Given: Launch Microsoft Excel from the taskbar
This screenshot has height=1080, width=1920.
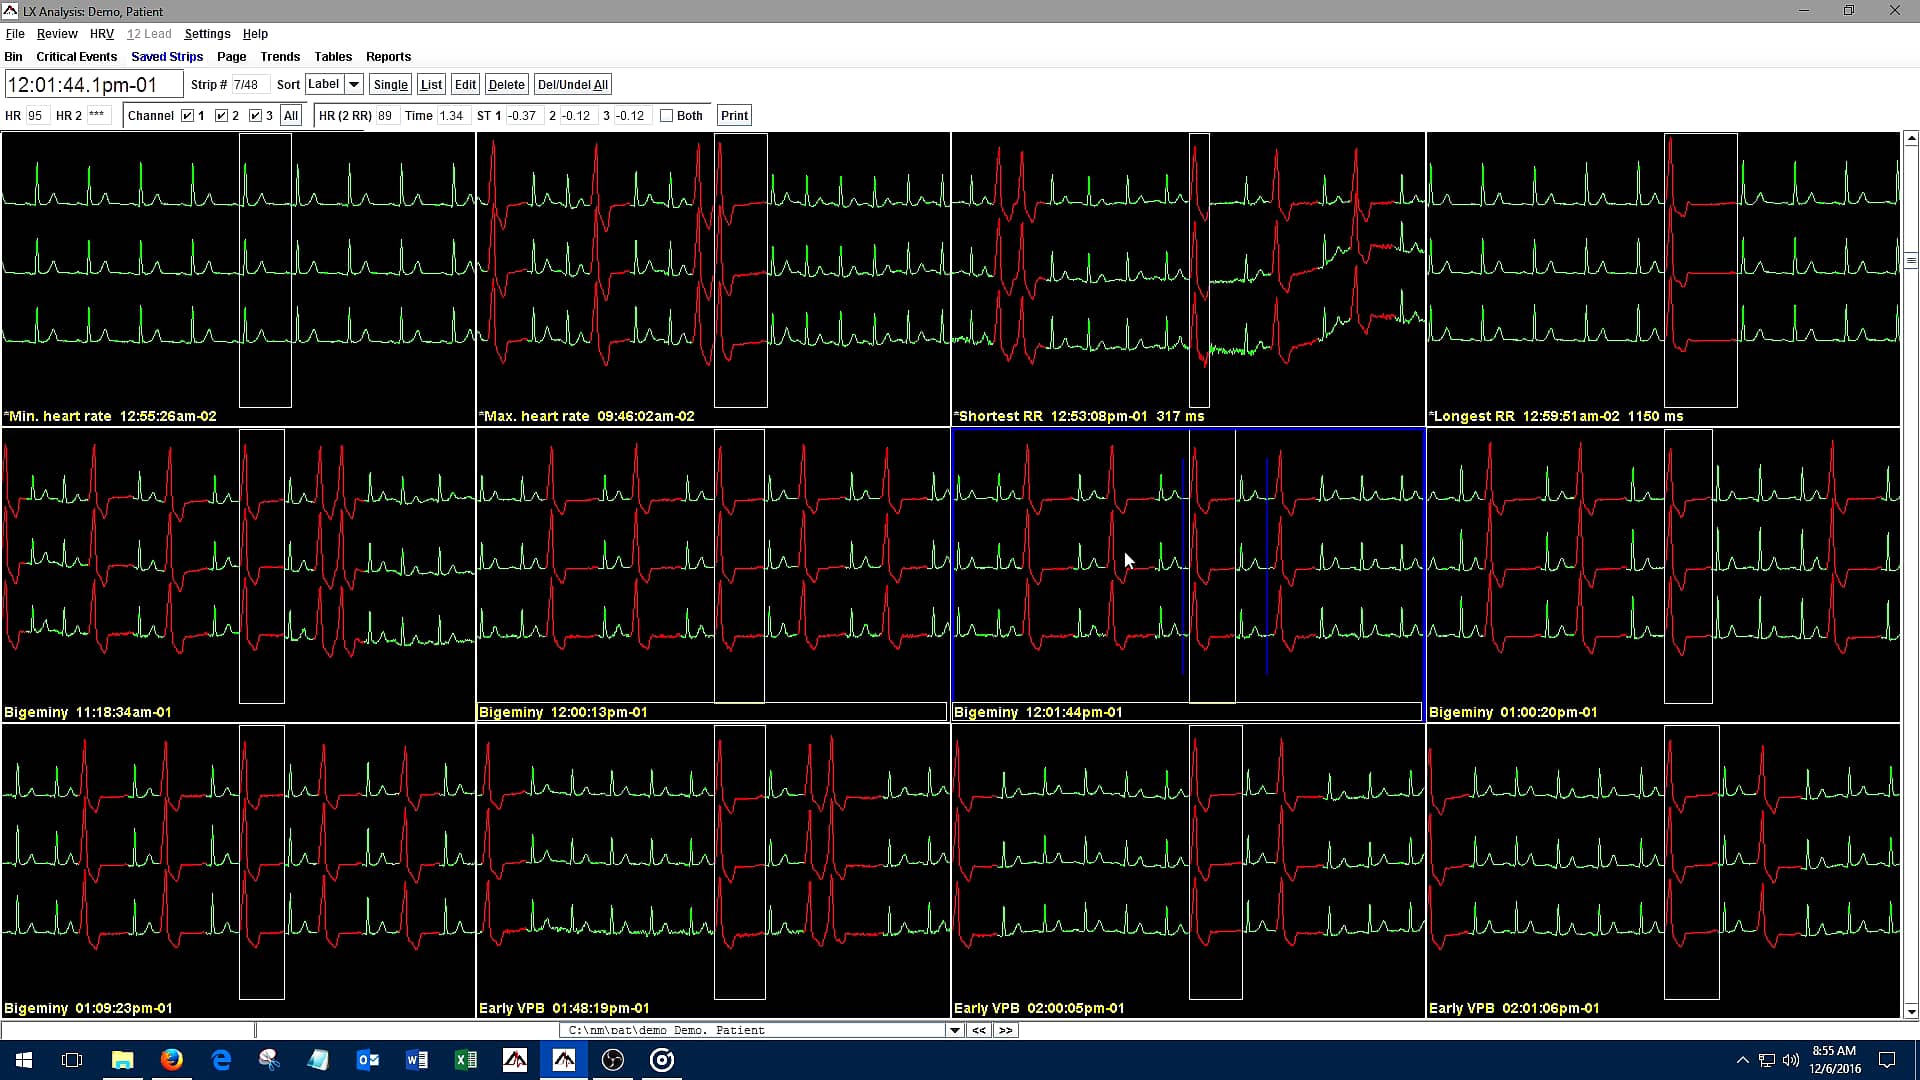Looking at the screenshot, I should (466, 1060).
